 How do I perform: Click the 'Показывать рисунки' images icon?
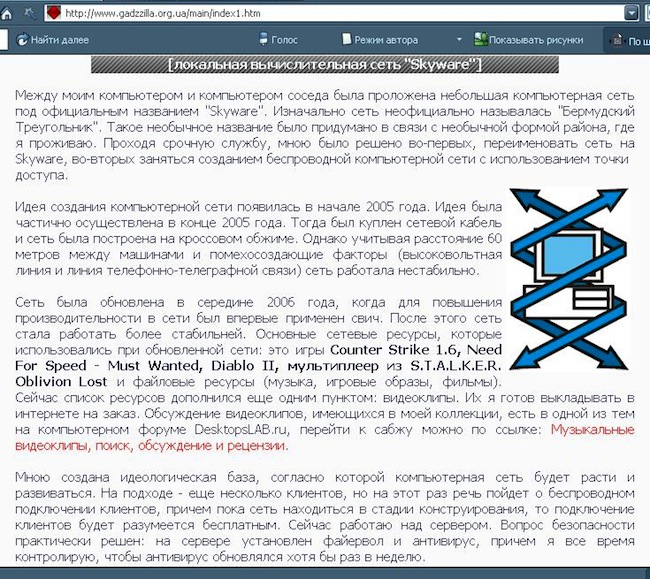click(x=481, y=40)
